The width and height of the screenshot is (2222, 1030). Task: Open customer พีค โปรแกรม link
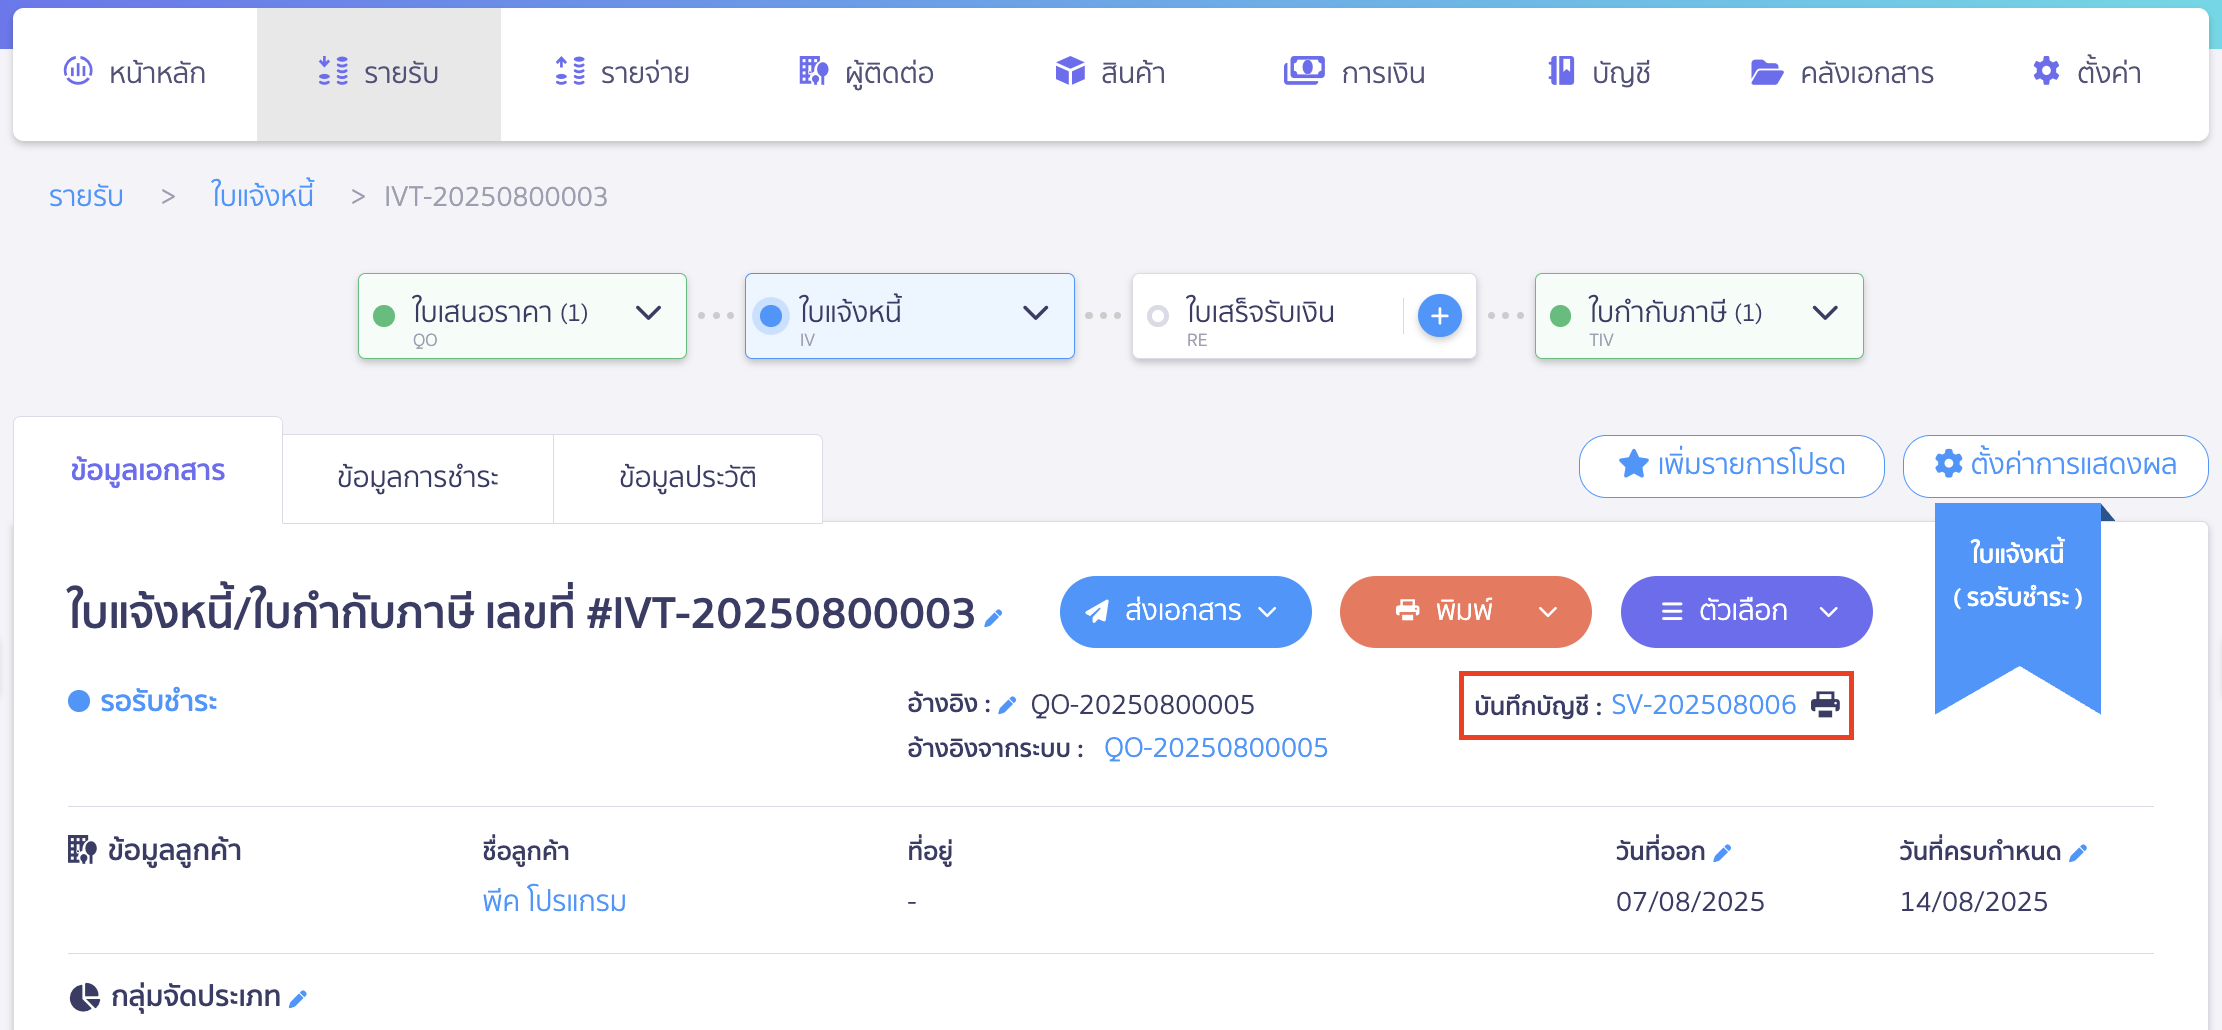point(554,901)
